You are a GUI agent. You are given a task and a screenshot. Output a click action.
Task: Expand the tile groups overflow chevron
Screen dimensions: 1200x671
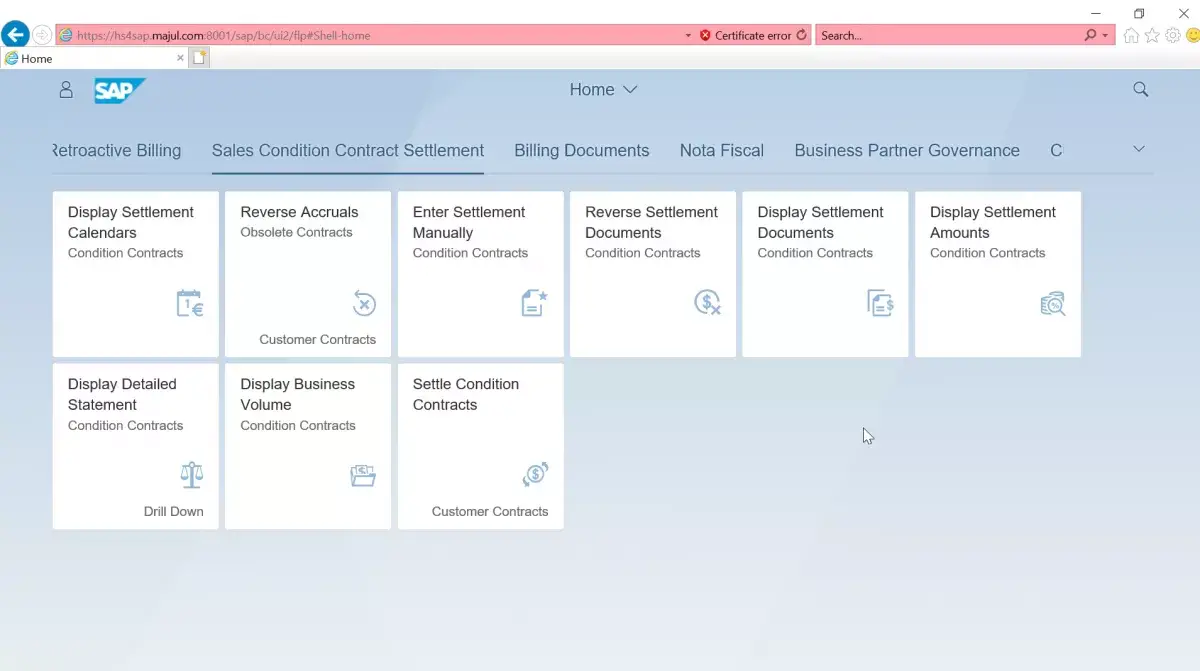tap(1138, 149)
